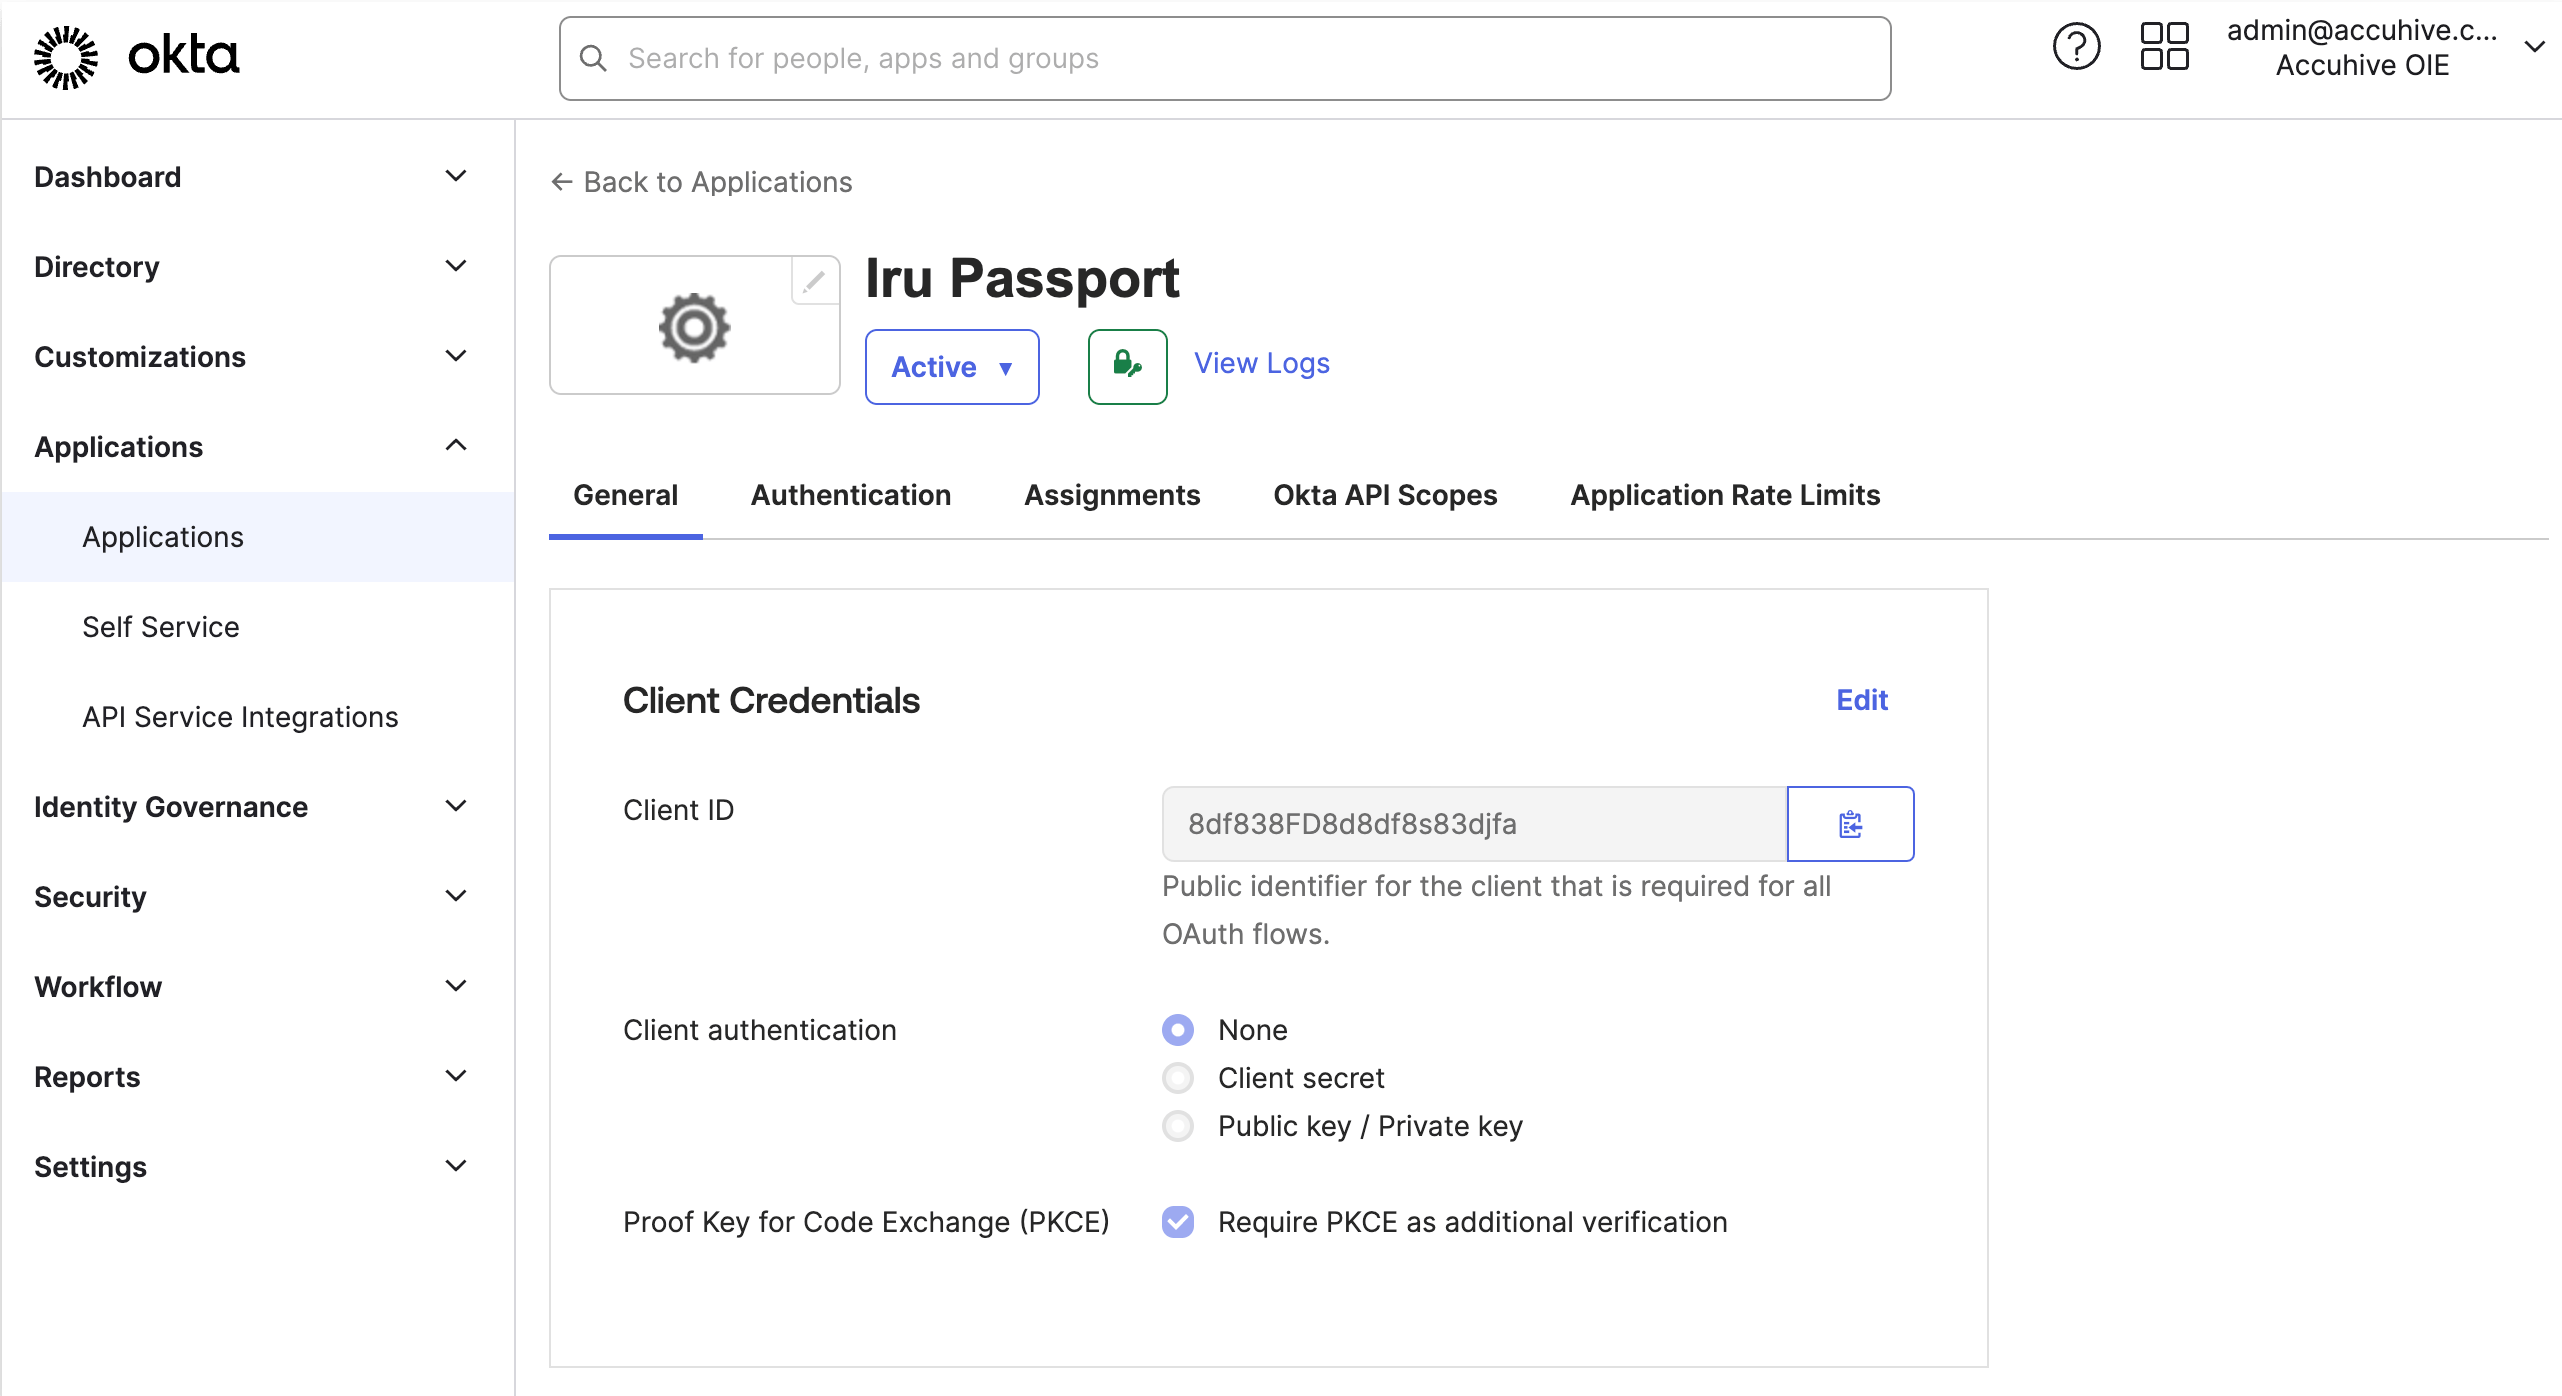
Task: Edit the application logo pencil icon
Action: [x=815, y=281]
